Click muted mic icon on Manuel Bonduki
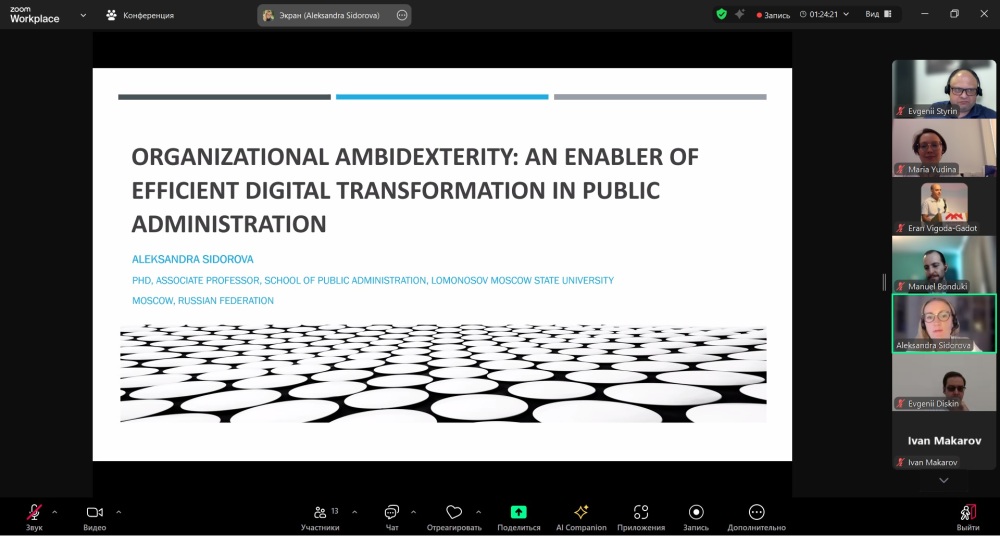 901,287
